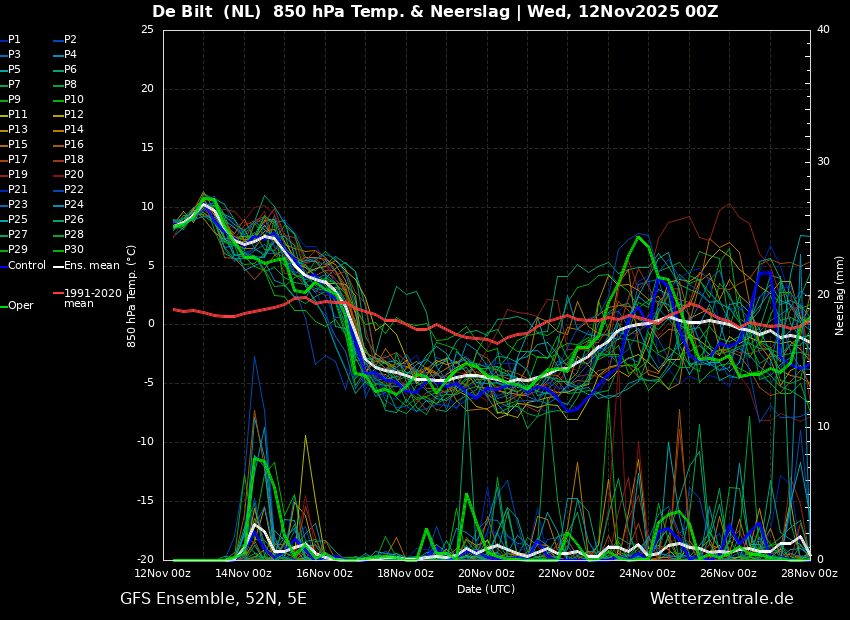Select the P22 legend entry
The height and width of the screenshot is (620, 850).
click(x=74, y=190)
